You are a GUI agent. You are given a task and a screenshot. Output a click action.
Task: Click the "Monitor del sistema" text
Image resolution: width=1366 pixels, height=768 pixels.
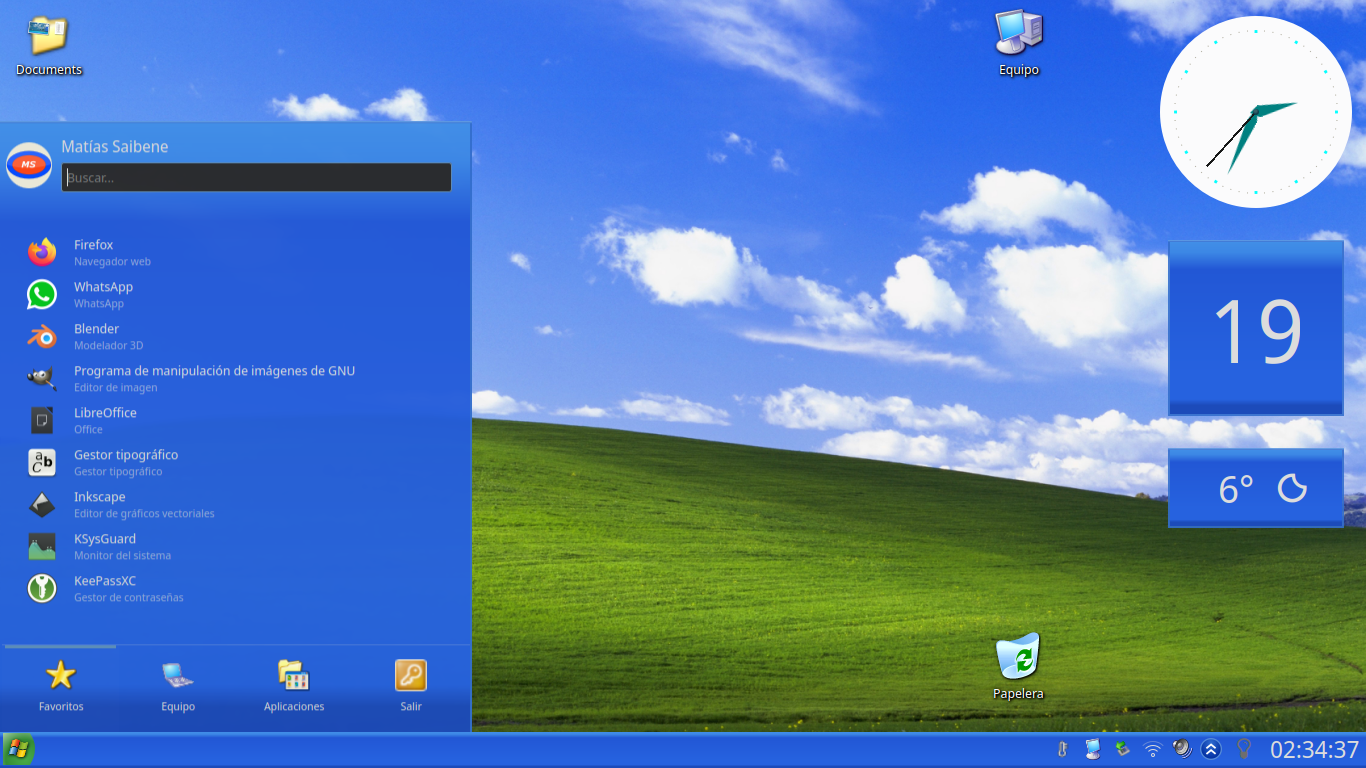[122, 556]
